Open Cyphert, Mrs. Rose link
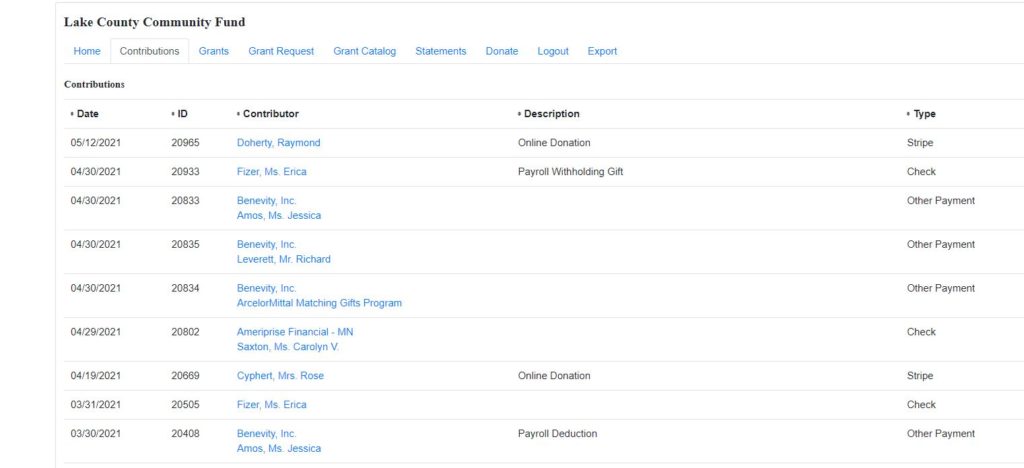The image size is (1024, 468). click(280, 375)
